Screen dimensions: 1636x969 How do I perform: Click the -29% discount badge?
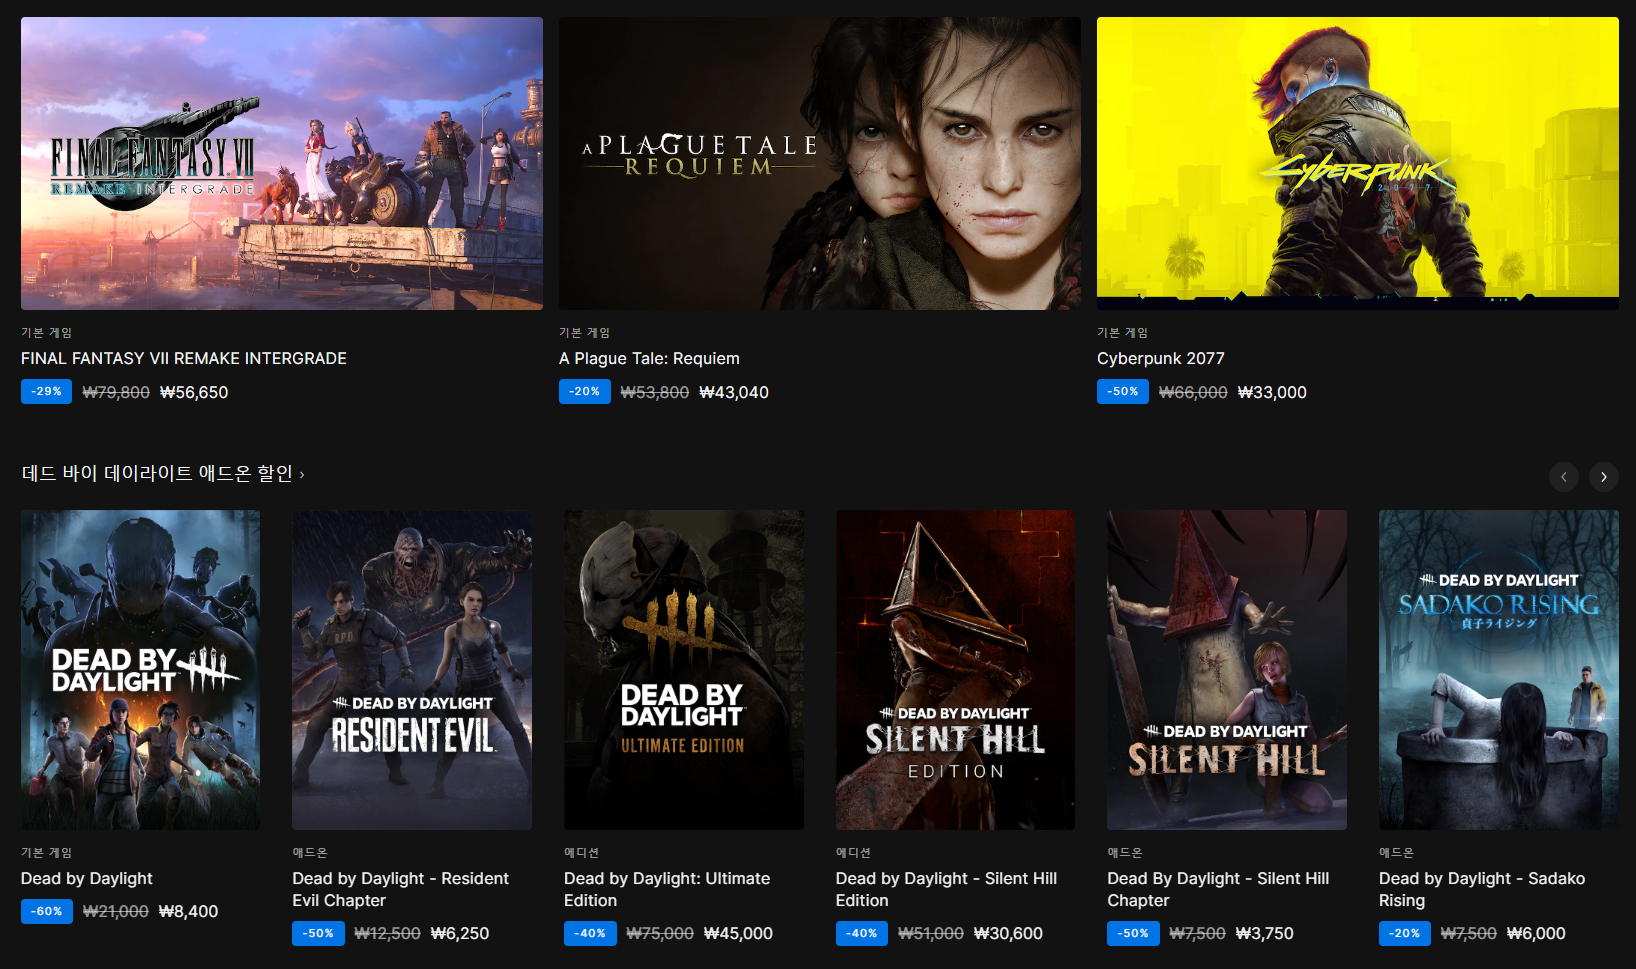(46, 392)
